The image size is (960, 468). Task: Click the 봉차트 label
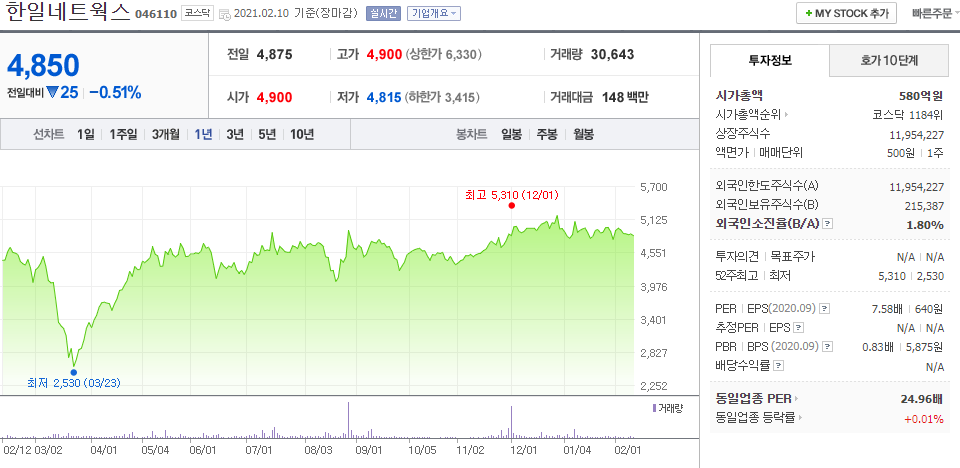click(x=471, y=135)
